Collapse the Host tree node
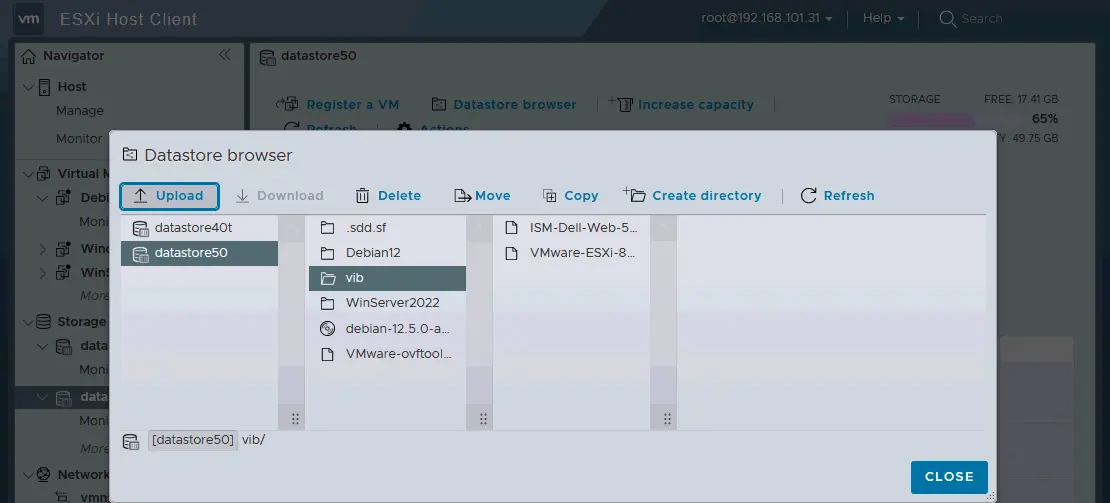The height and width of the screenshot is (503, 1110). tap(28, 87)
